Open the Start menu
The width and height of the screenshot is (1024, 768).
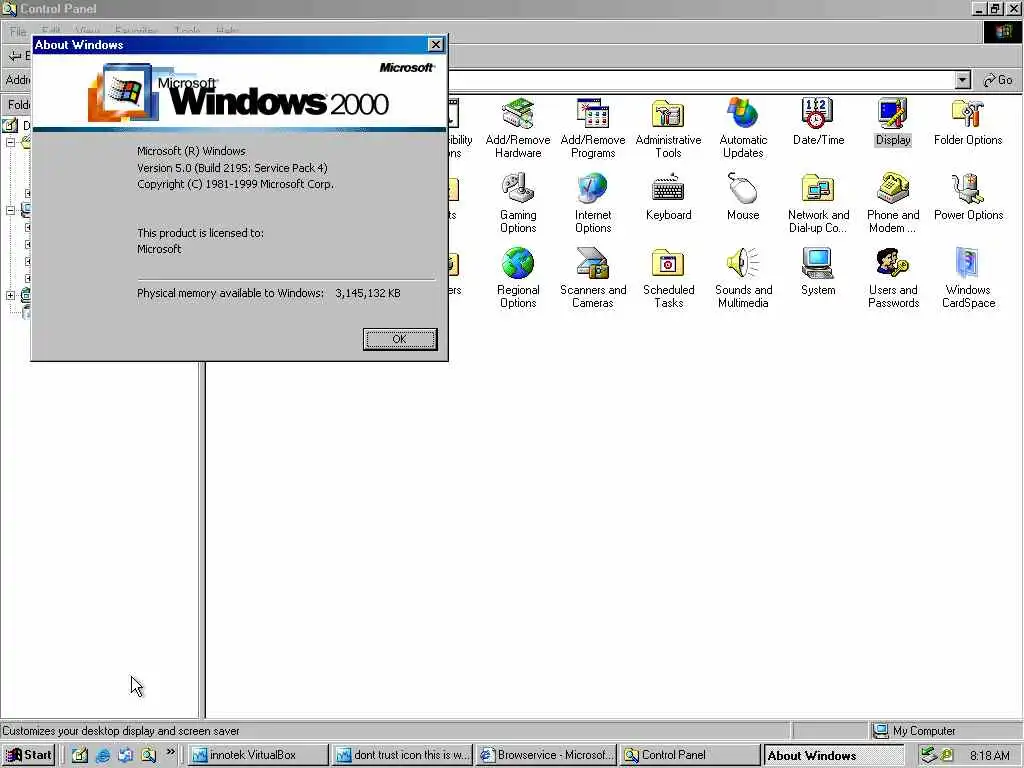point(29,755)
